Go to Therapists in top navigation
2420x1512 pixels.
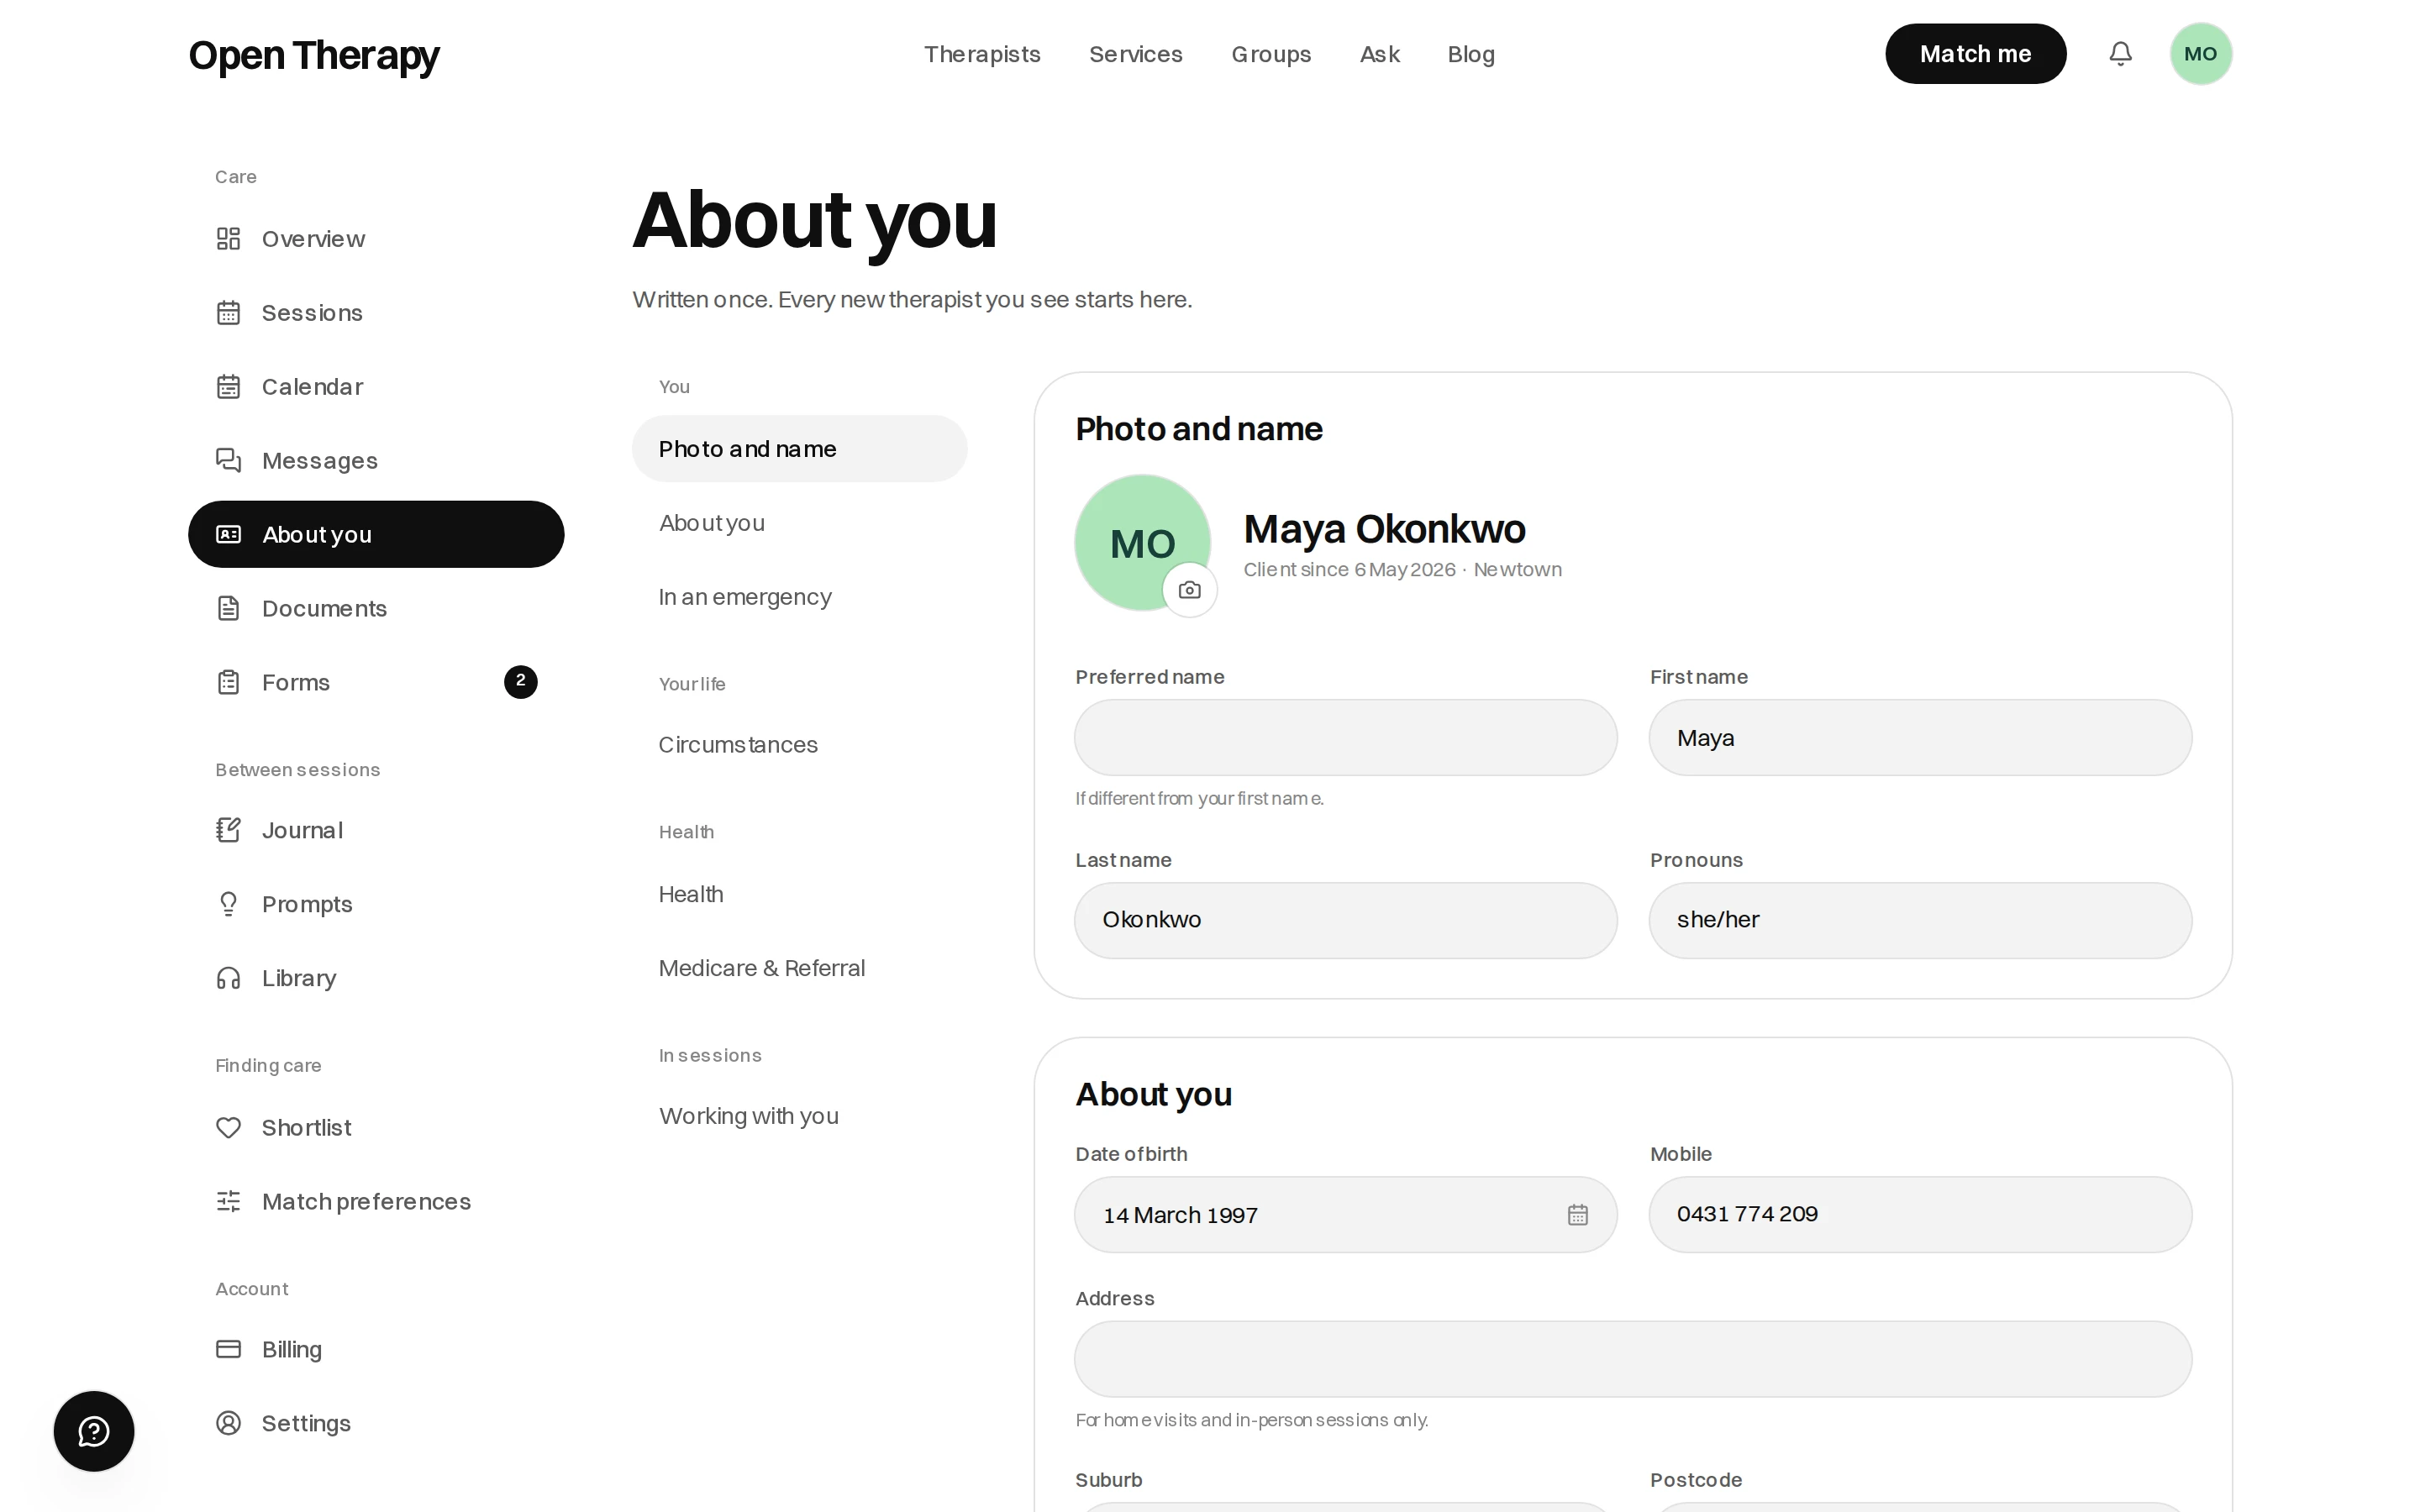pos(982,54)
